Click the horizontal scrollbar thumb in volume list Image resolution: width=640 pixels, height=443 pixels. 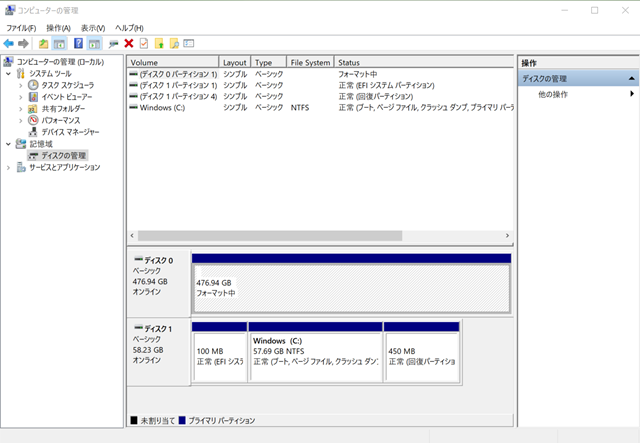(x=270, y=236)
